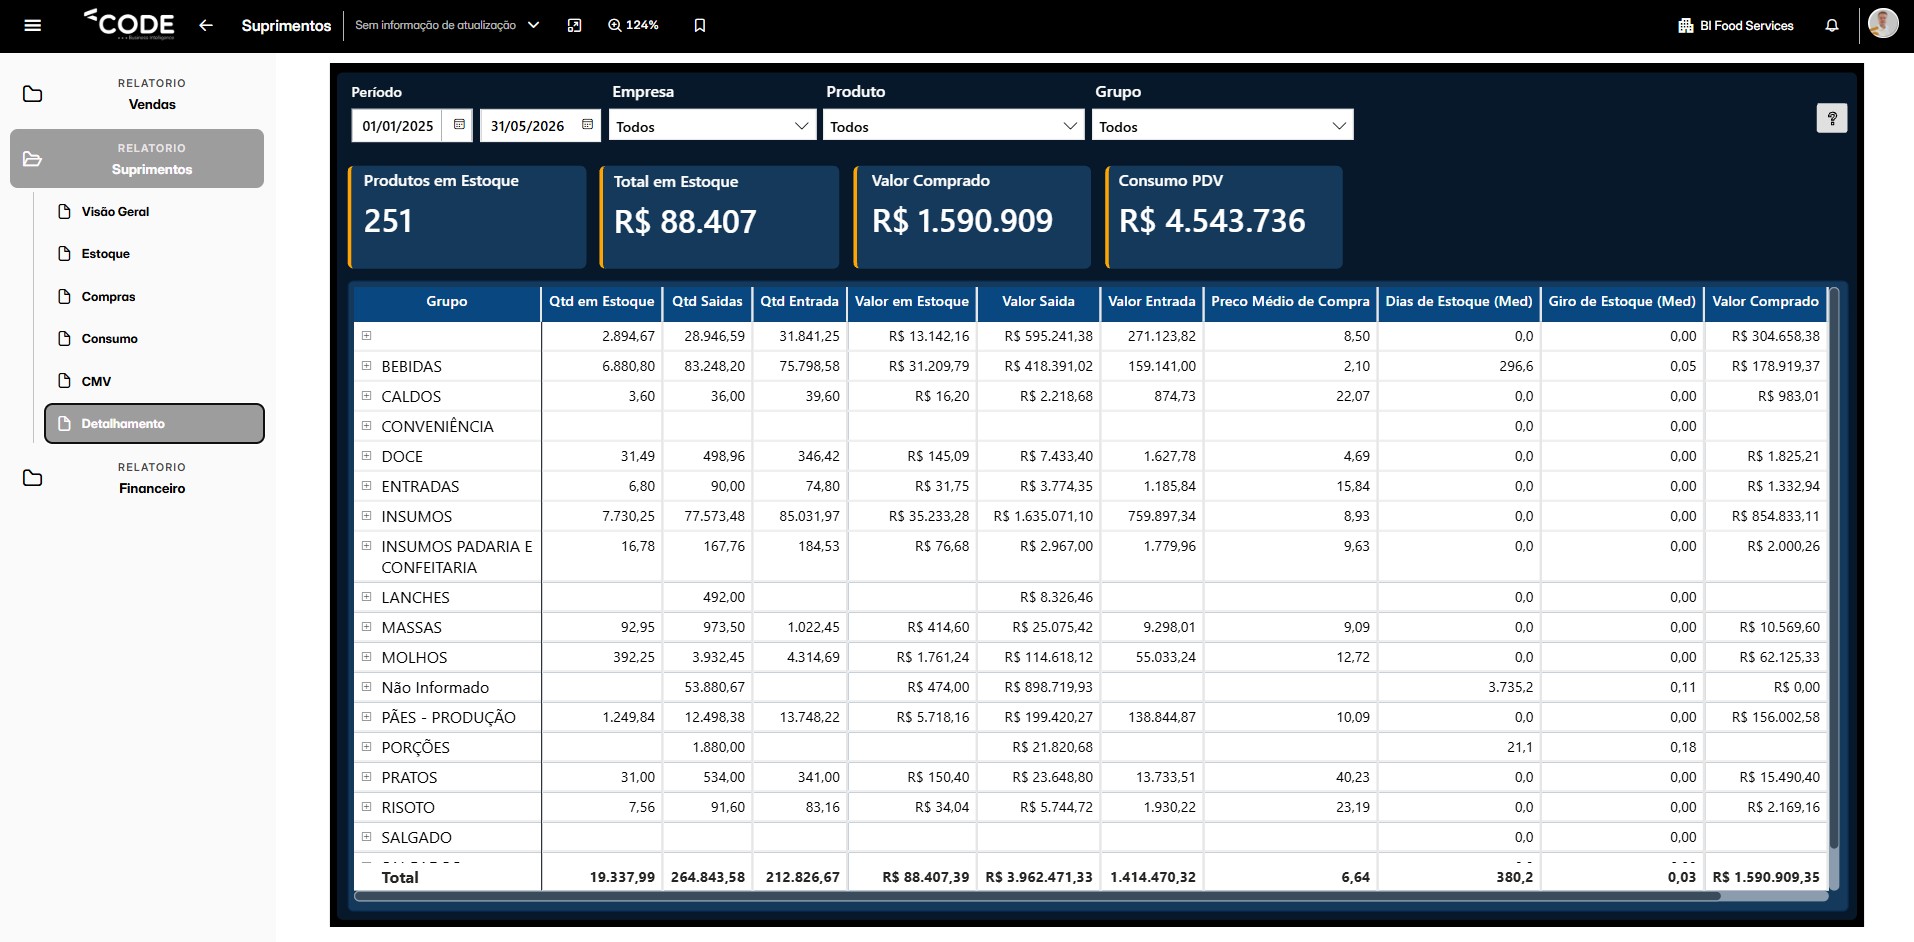Expand the LANCHES group row
The image size is (1914, 942).
[366, 596]
